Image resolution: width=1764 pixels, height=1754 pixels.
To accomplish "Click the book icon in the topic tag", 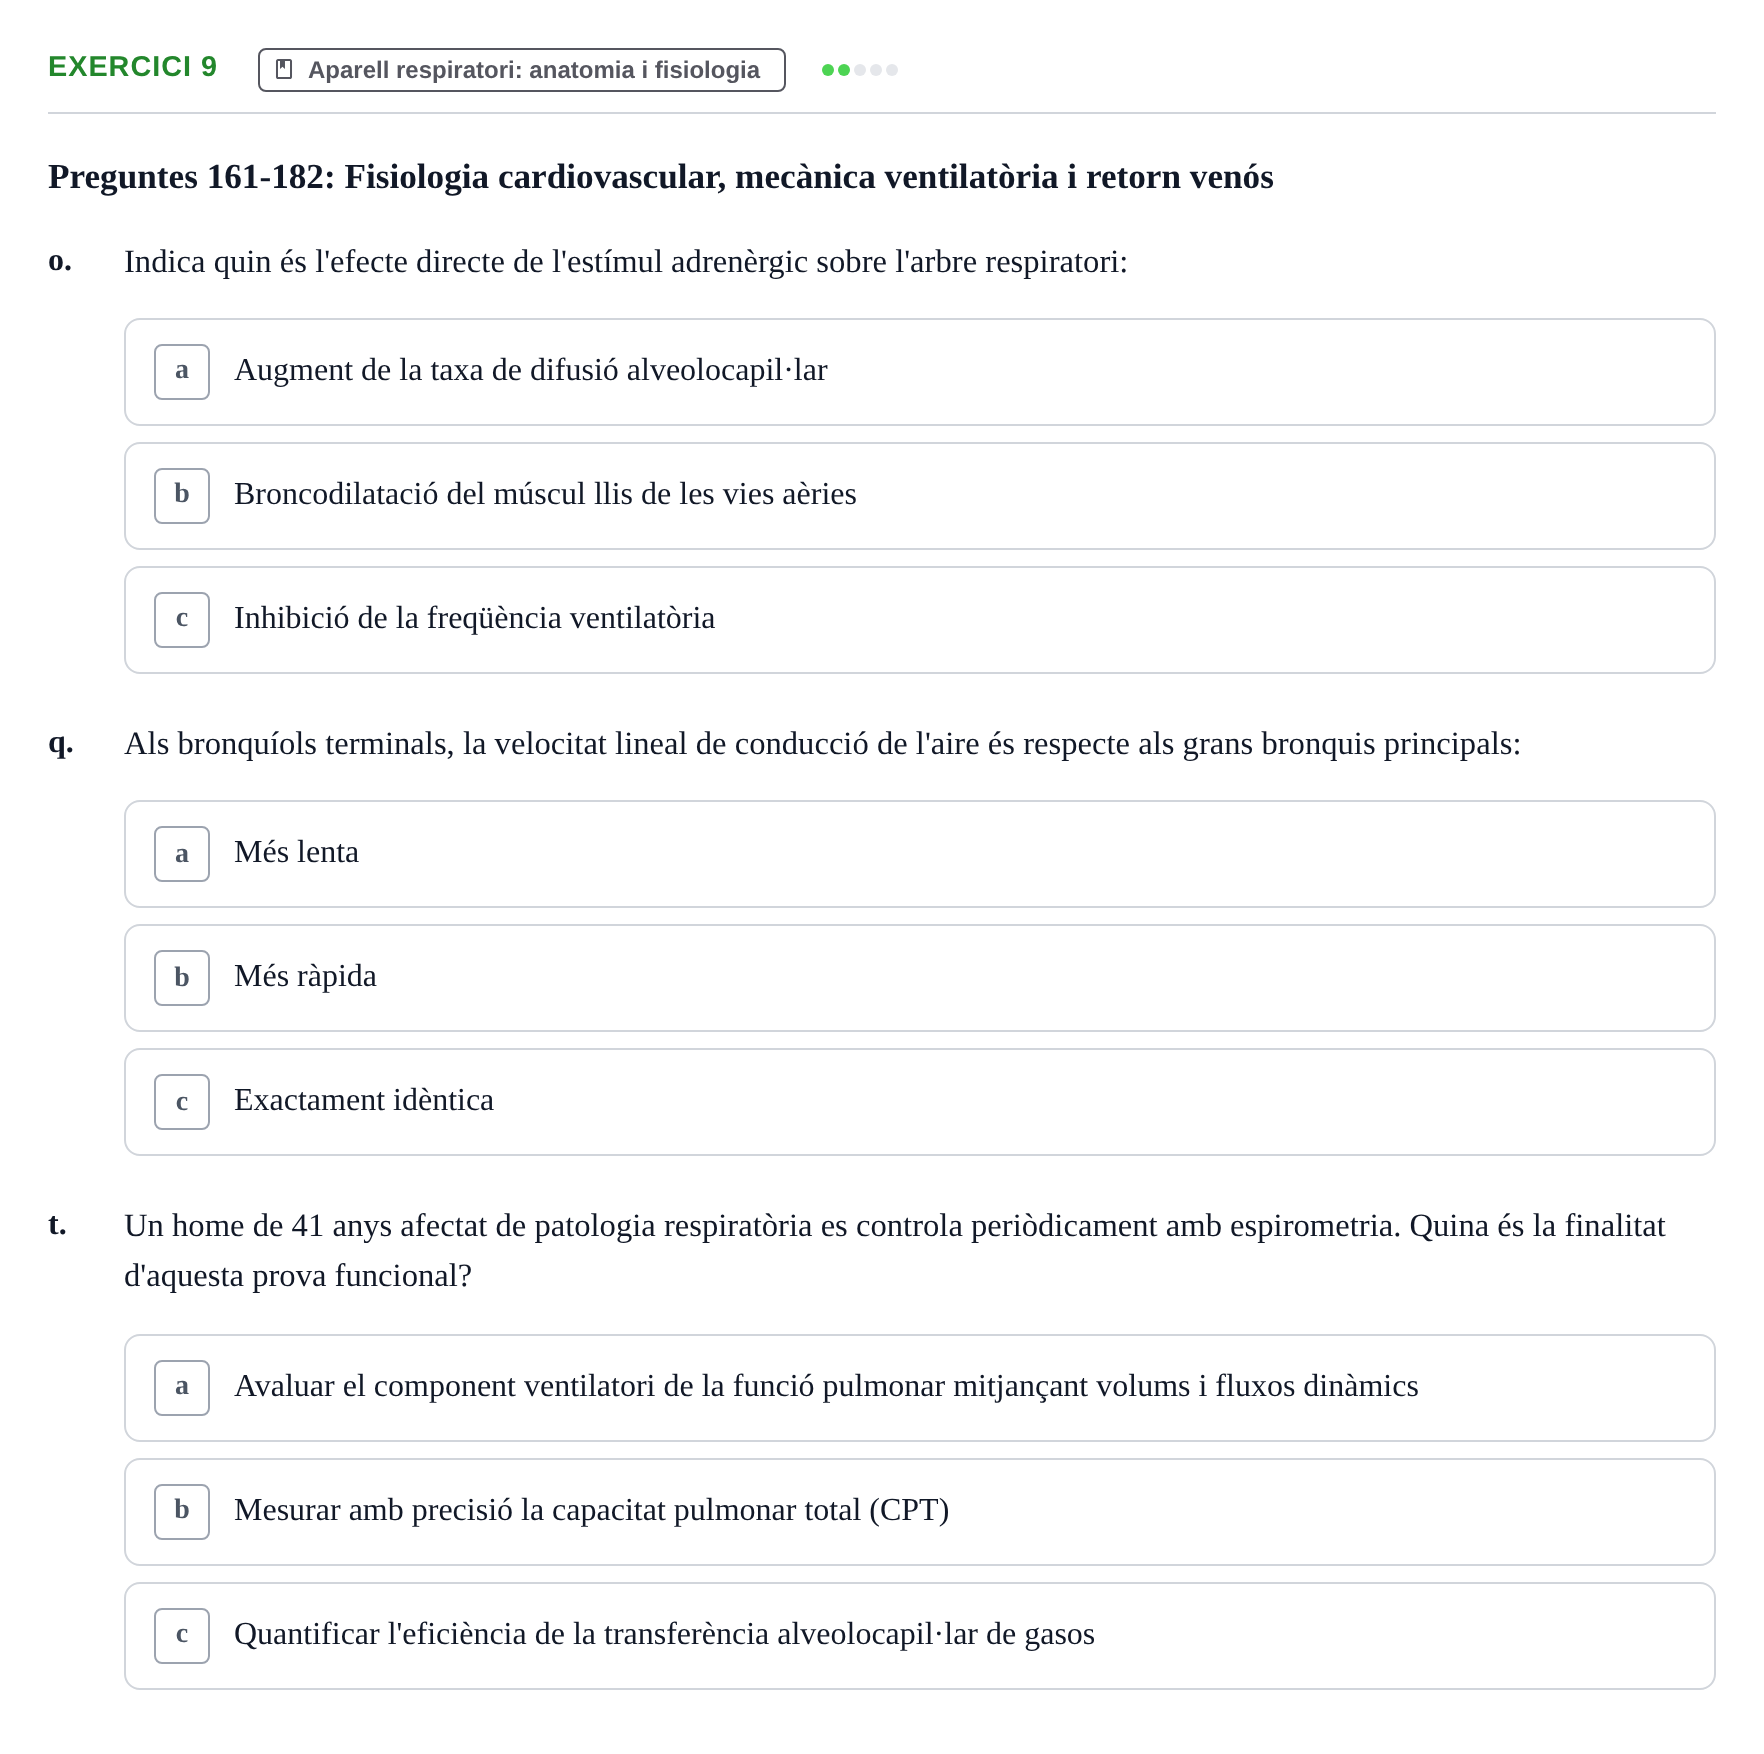I will [x=284, y=69].
